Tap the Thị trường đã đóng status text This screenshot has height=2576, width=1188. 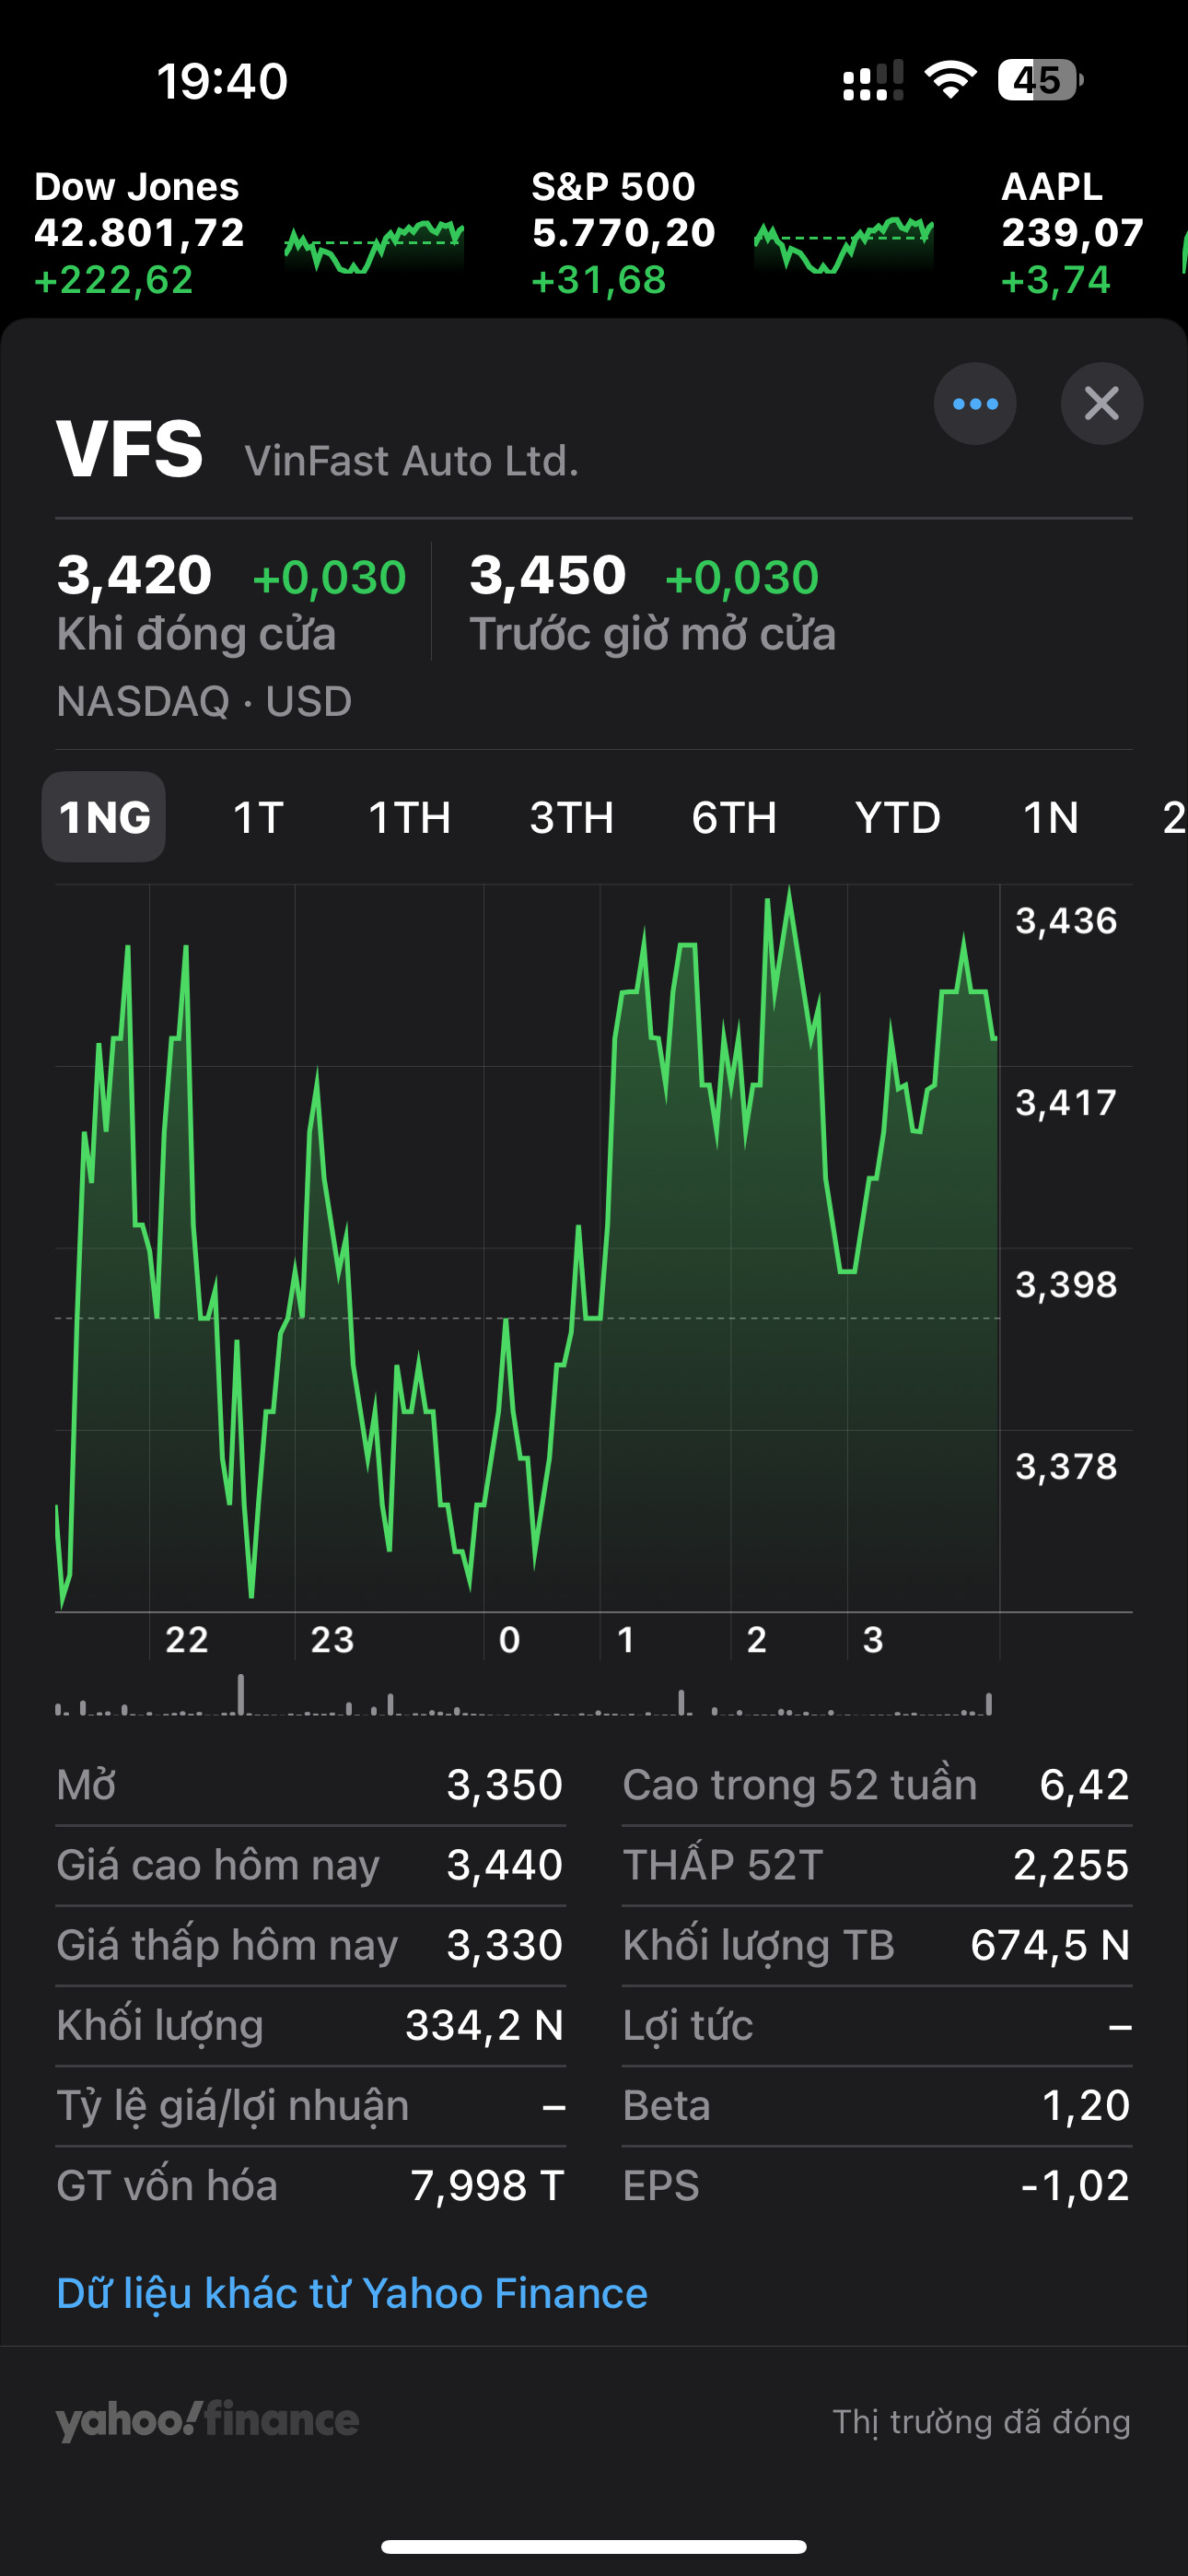coord(982,2422)
